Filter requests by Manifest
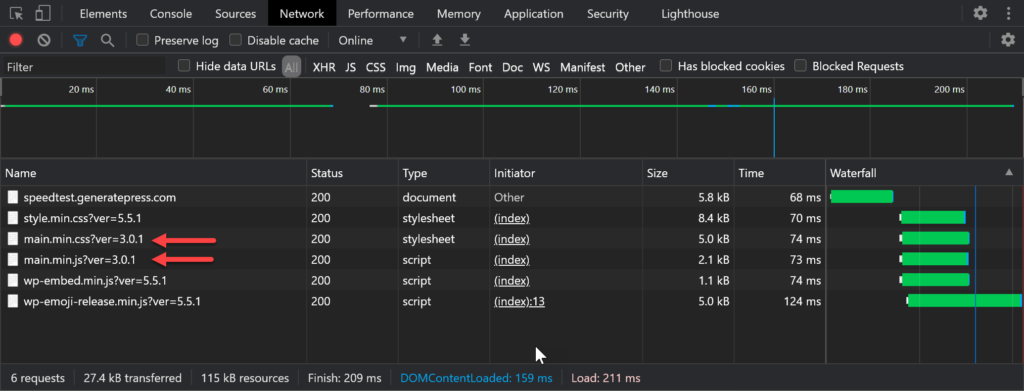The image size is (1024, 391). pyautogui.click(x=583, y=67)
